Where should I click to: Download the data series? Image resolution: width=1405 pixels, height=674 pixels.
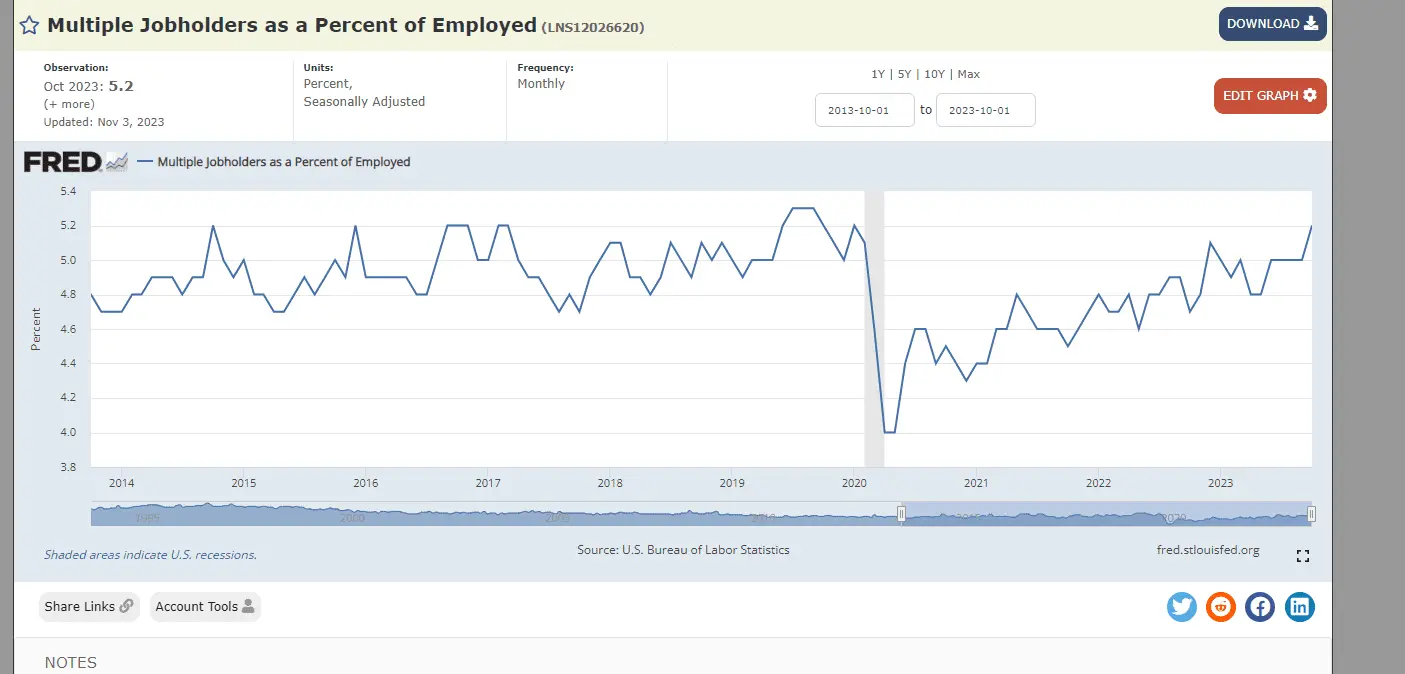(x=1272, y=24)
